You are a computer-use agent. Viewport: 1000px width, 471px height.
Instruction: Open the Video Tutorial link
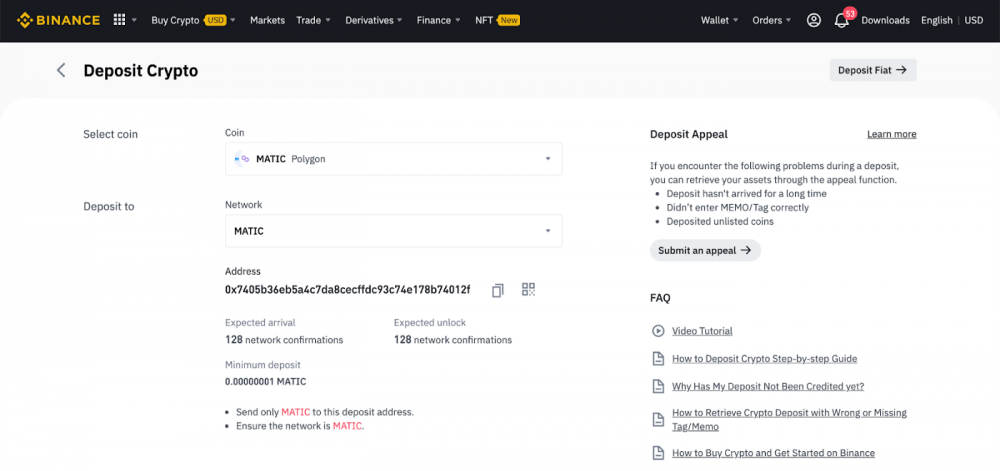tap(702, 331)
